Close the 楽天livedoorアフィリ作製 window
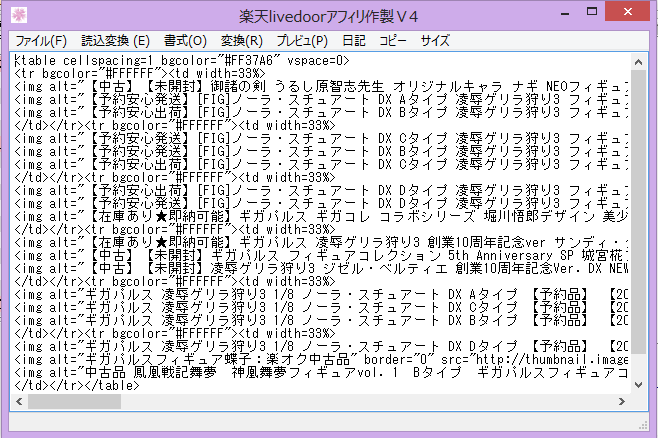Image resolution: width=658 pixels, height=438 pixels. (x=627, y=12)
